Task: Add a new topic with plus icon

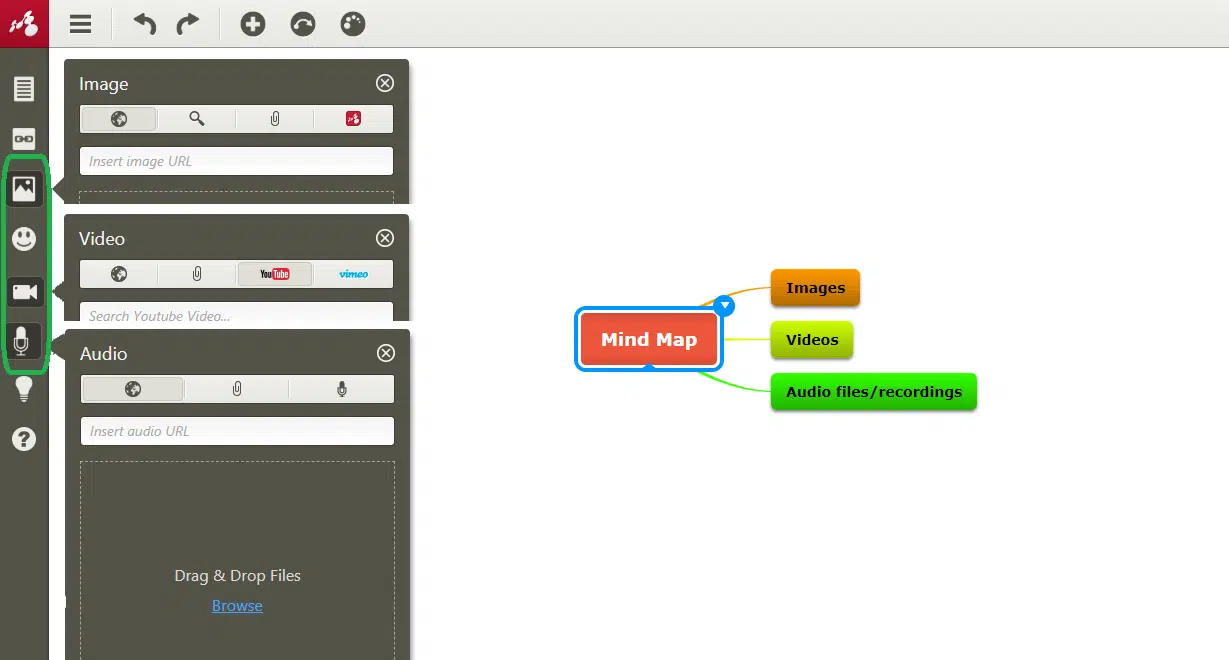Action: (x=253, y=24)
